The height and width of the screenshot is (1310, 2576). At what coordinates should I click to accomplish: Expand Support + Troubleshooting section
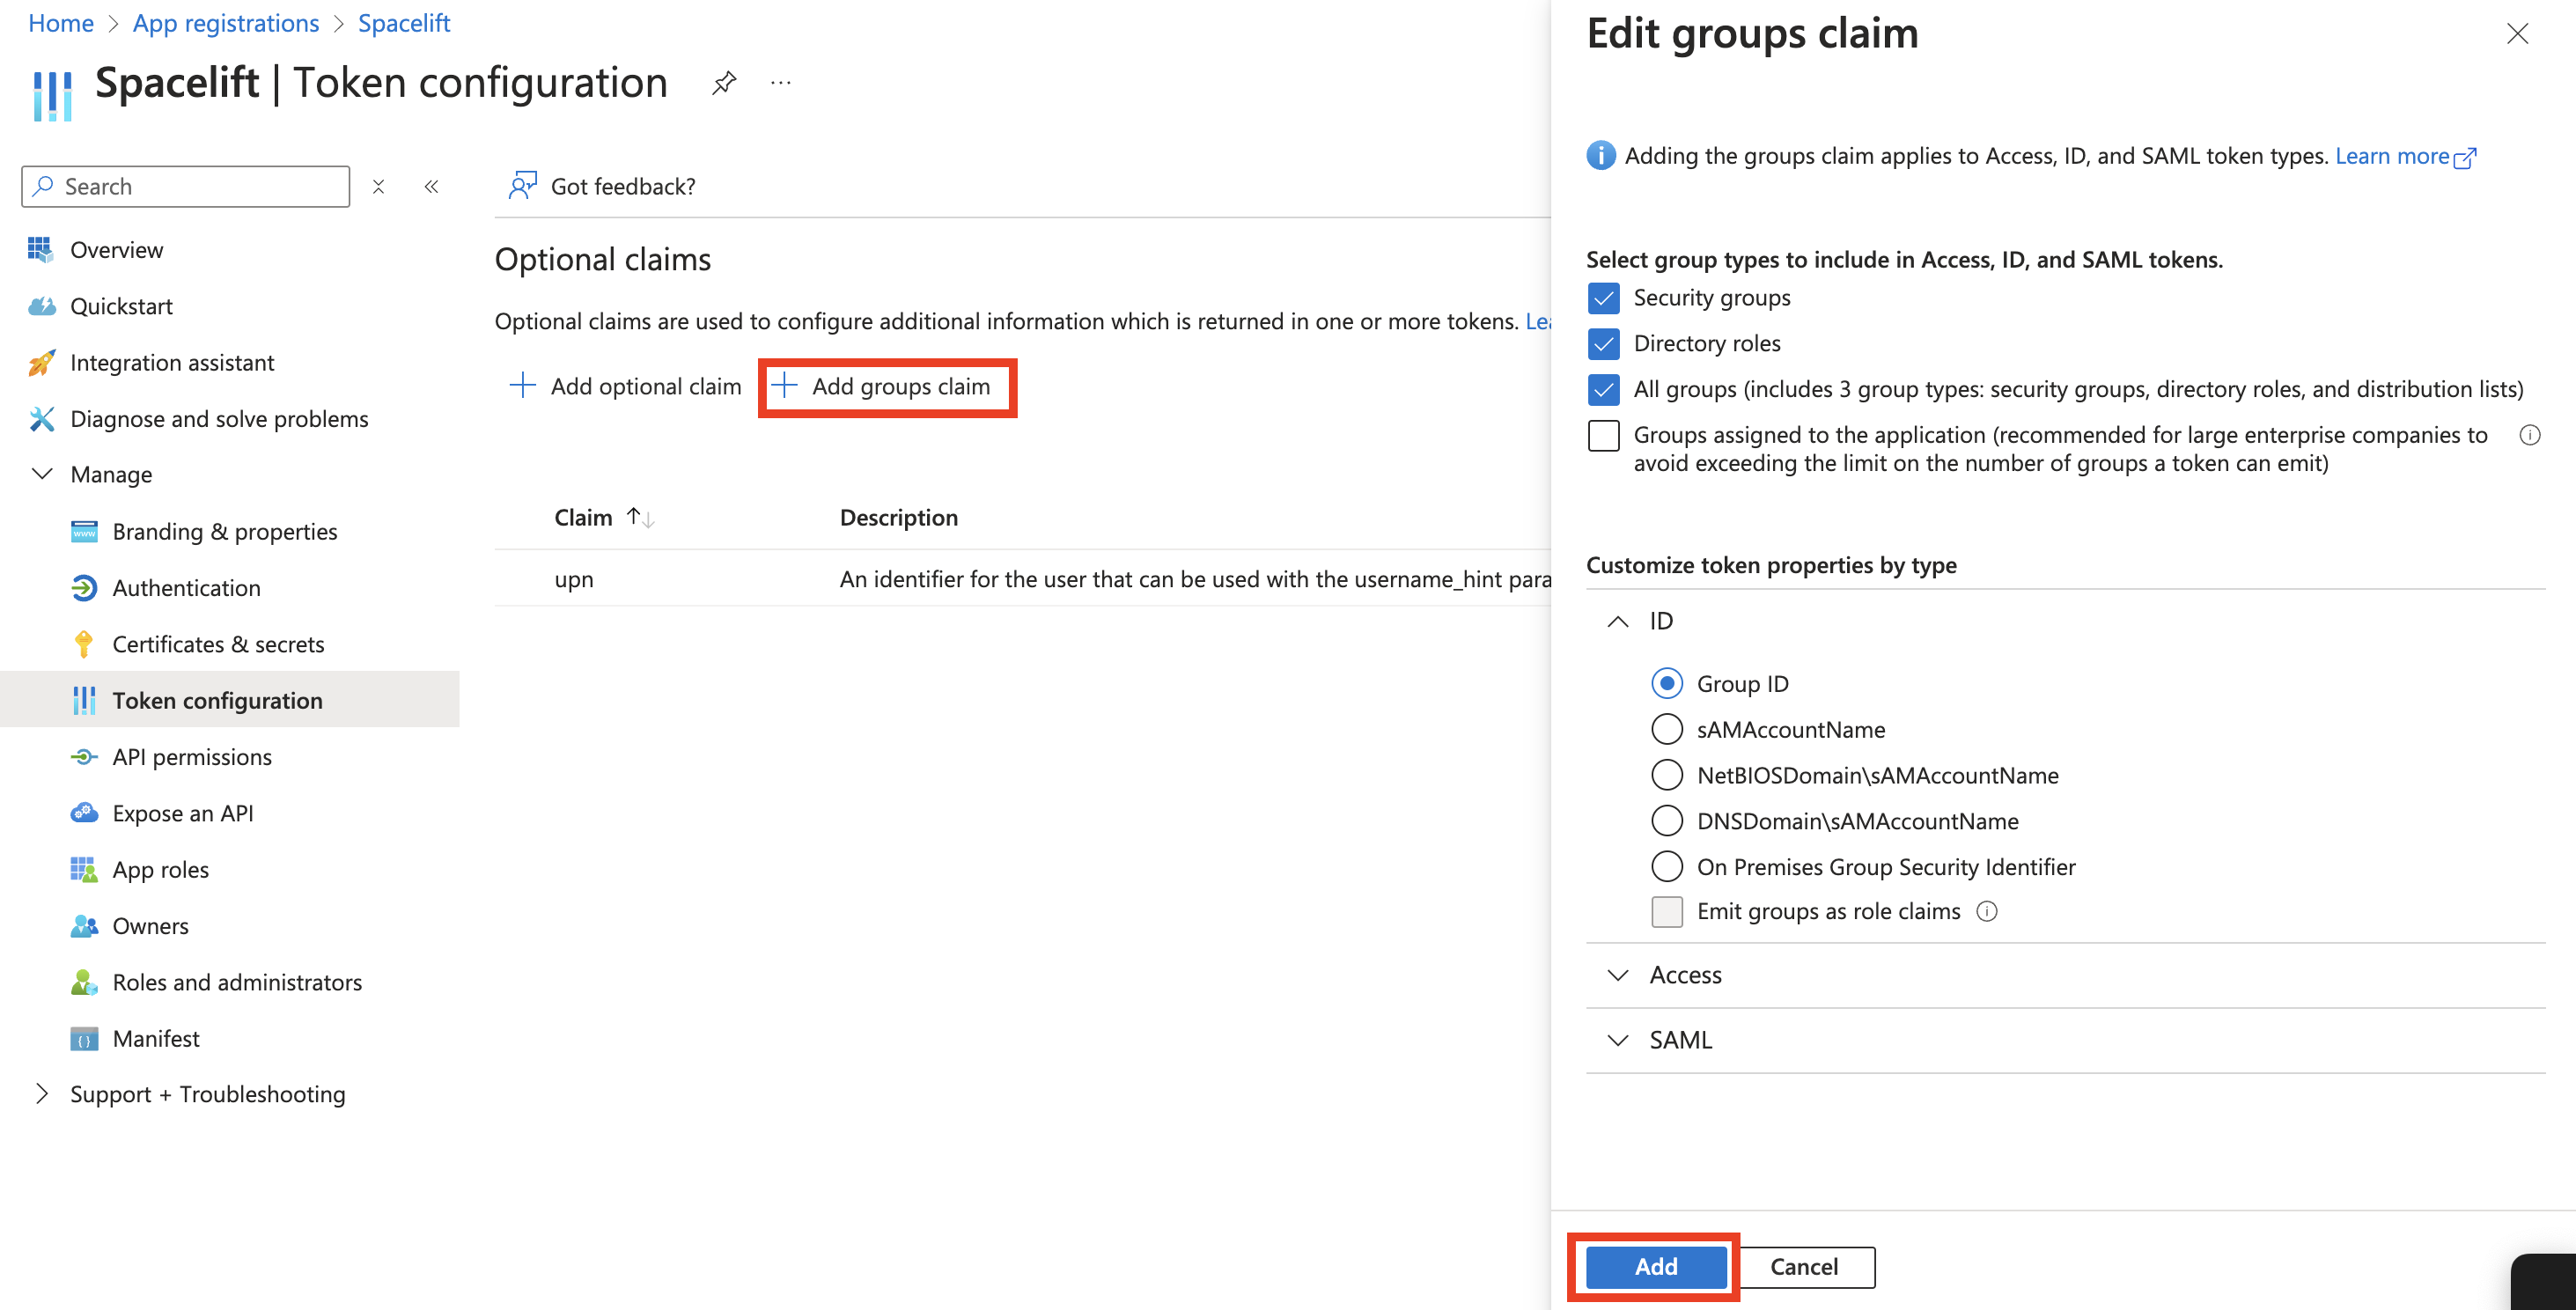42,1094
